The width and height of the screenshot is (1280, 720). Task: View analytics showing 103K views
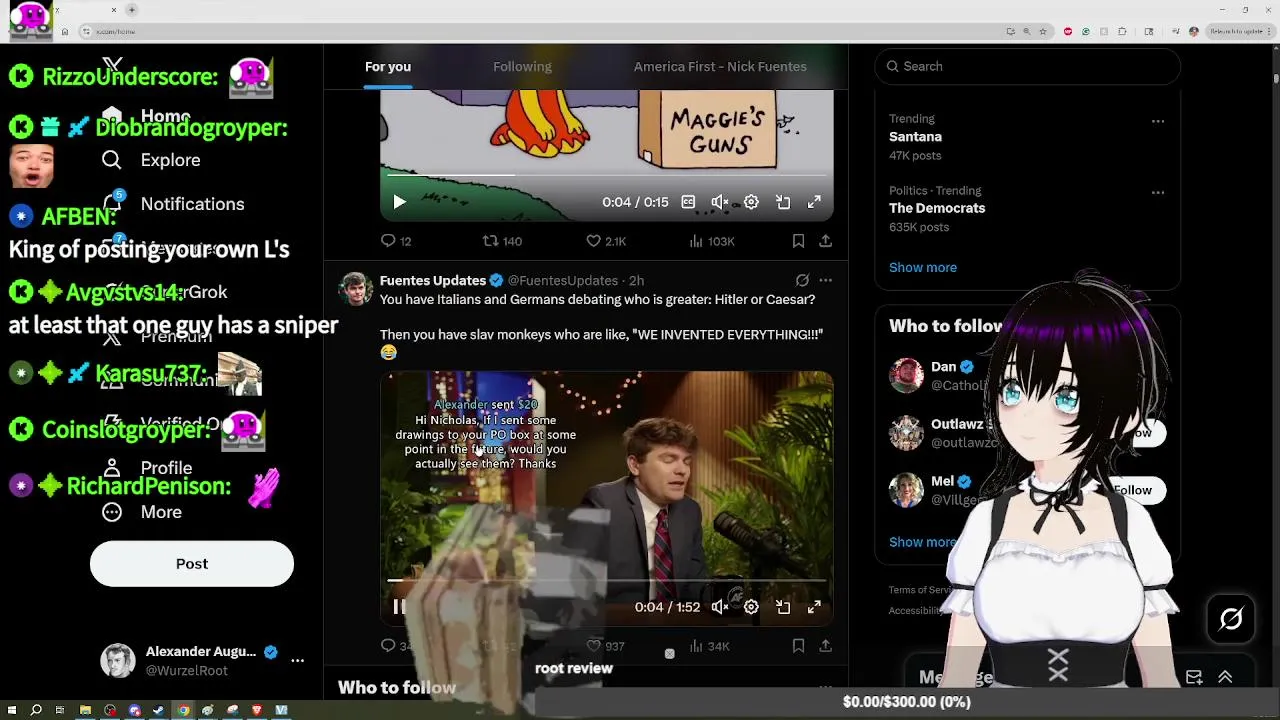(712, 241)
